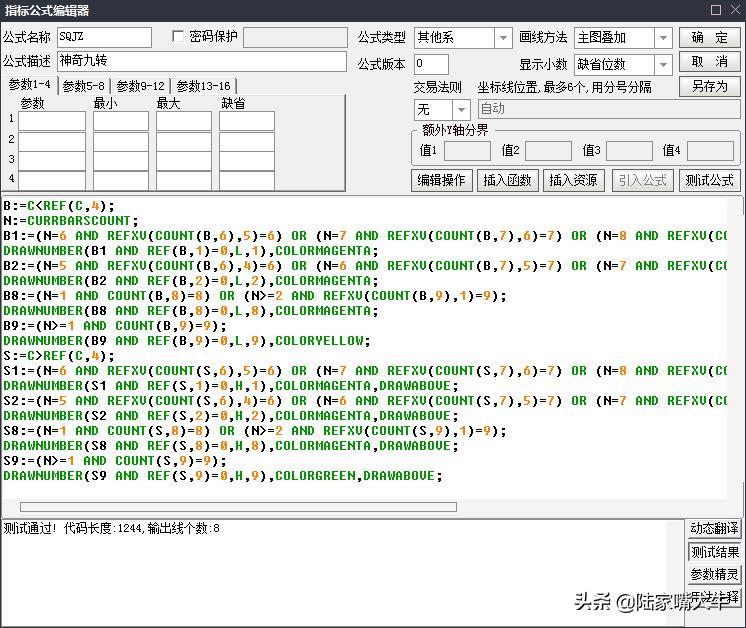This screenshot has width=746, height=628.
Task: Select the 参数13-16 tab
Action: (x=203, y=86)
